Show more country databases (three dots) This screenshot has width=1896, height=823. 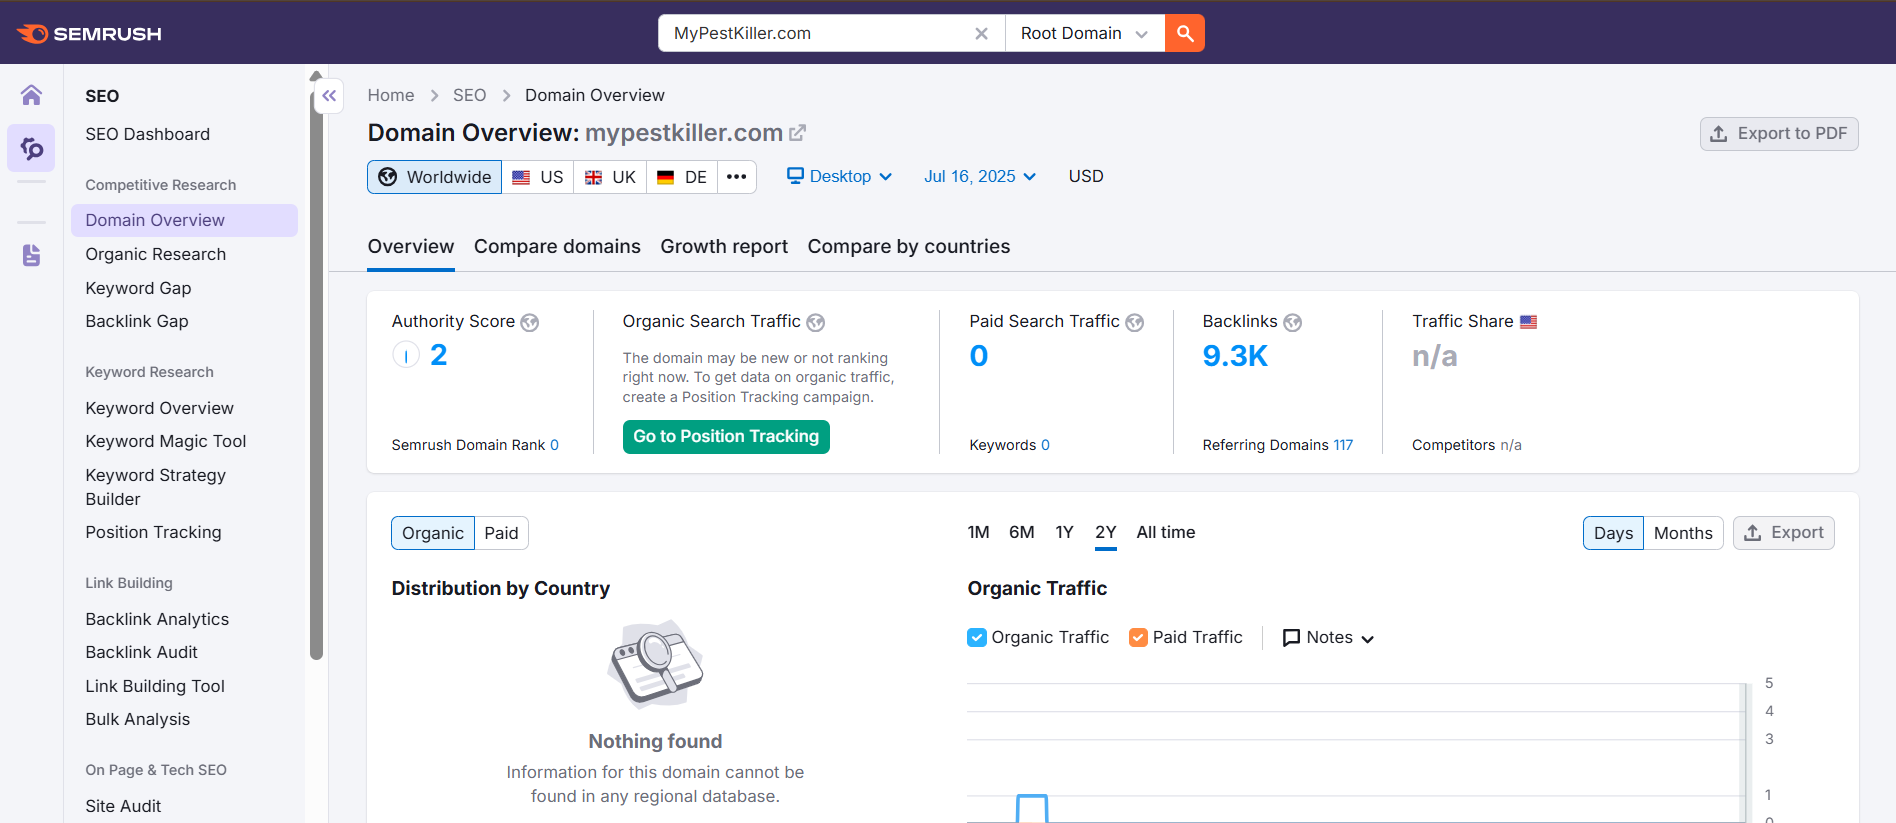coord(737,177)
